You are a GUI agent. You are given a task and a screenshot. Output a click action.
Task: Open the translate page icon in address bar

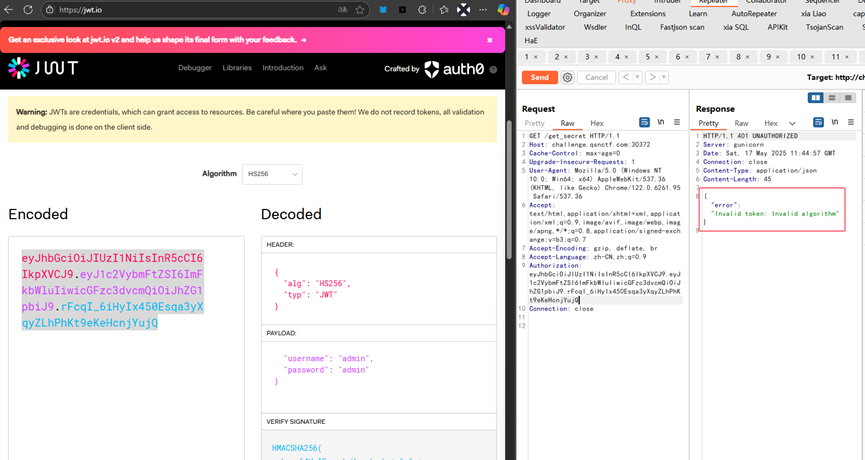pos(343,10)
